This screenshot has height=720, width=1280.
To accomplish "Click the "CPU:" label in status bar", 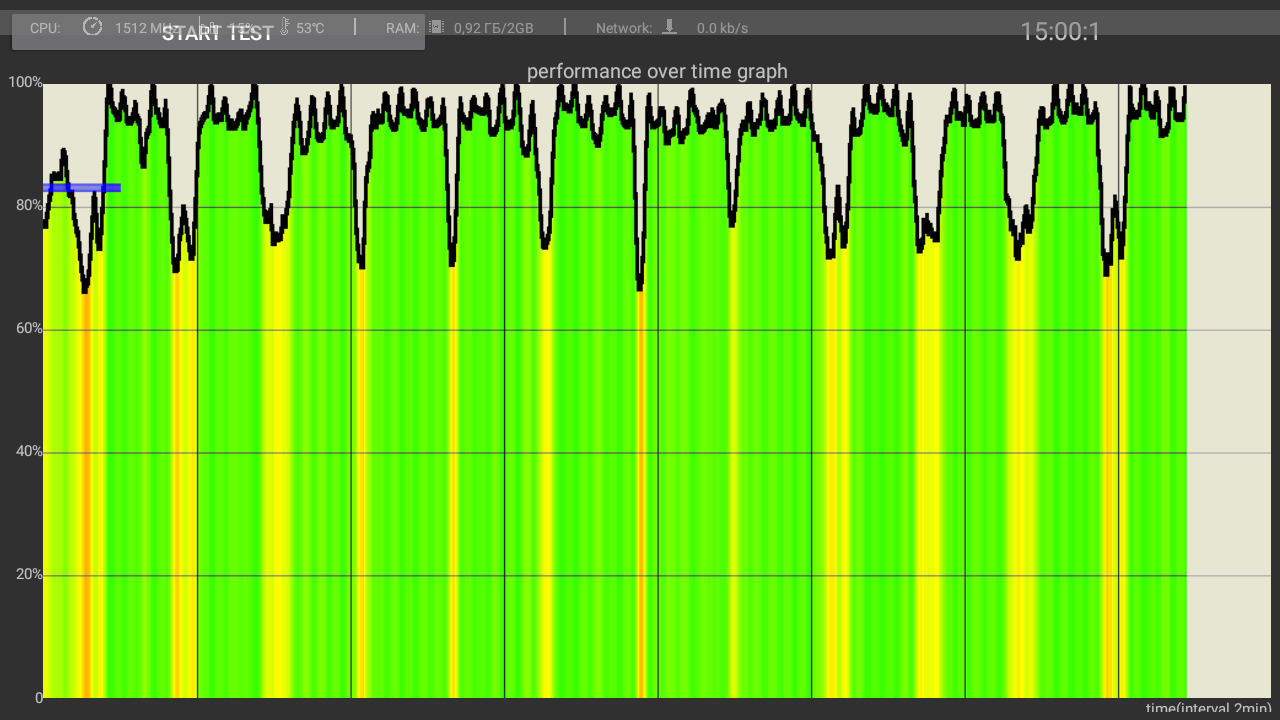I will coord(45,28).
